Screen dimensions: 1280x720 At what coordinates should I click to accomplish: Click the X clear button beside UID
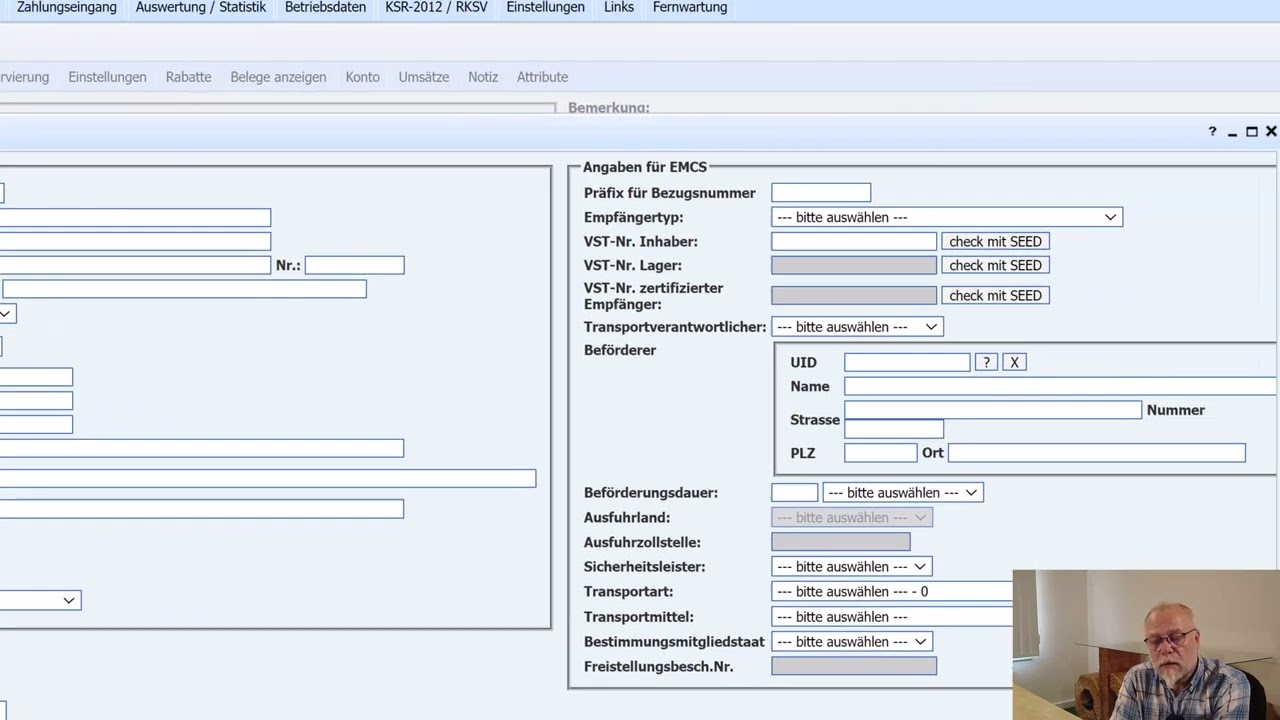(x=1014, y=362)
